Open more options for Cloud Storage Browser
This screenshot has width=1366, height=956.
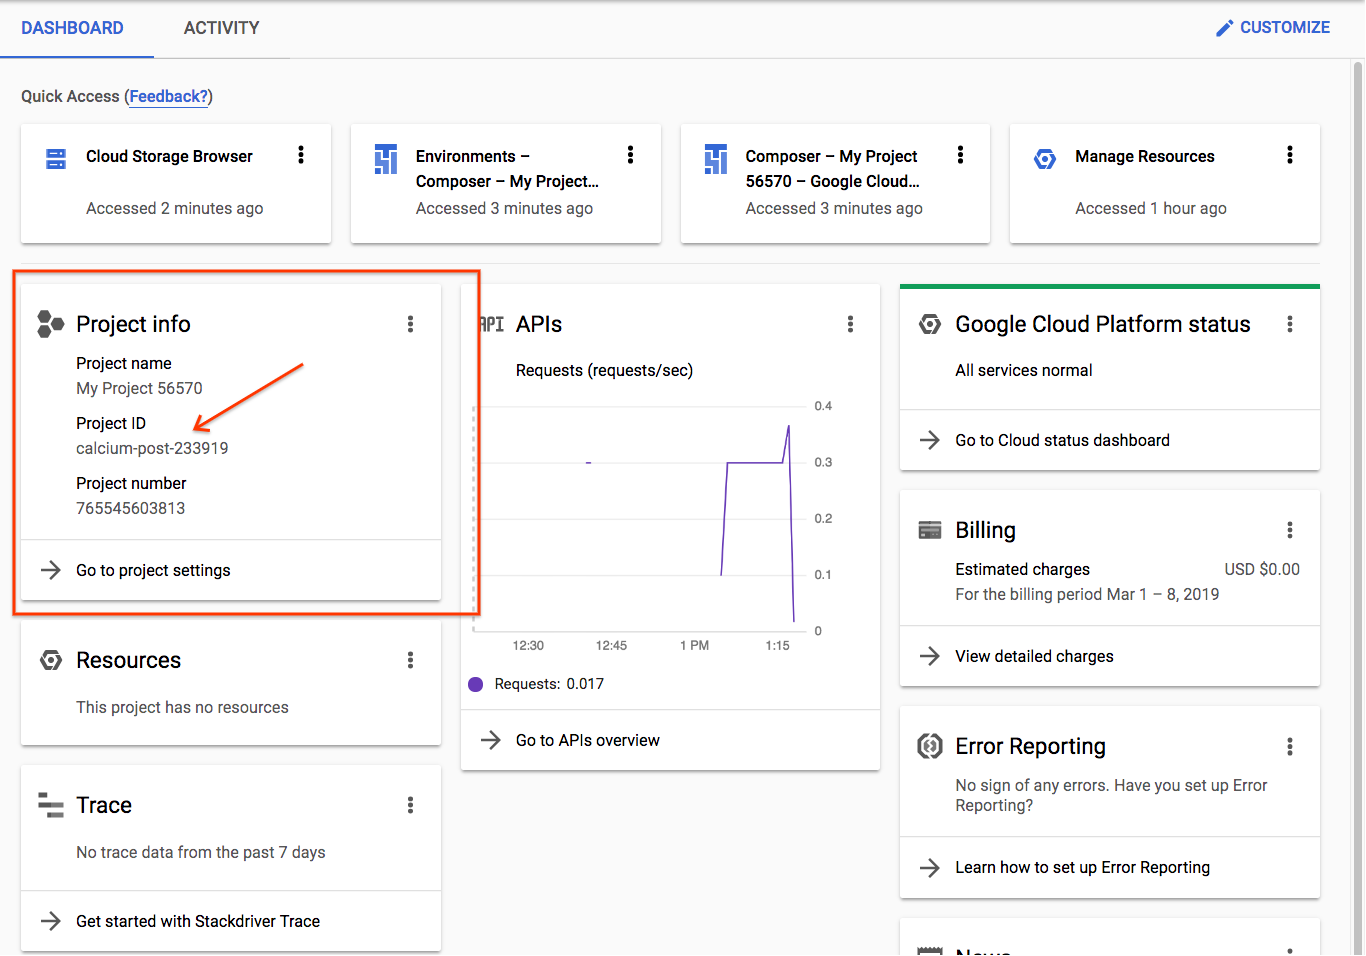pos(301,155)
